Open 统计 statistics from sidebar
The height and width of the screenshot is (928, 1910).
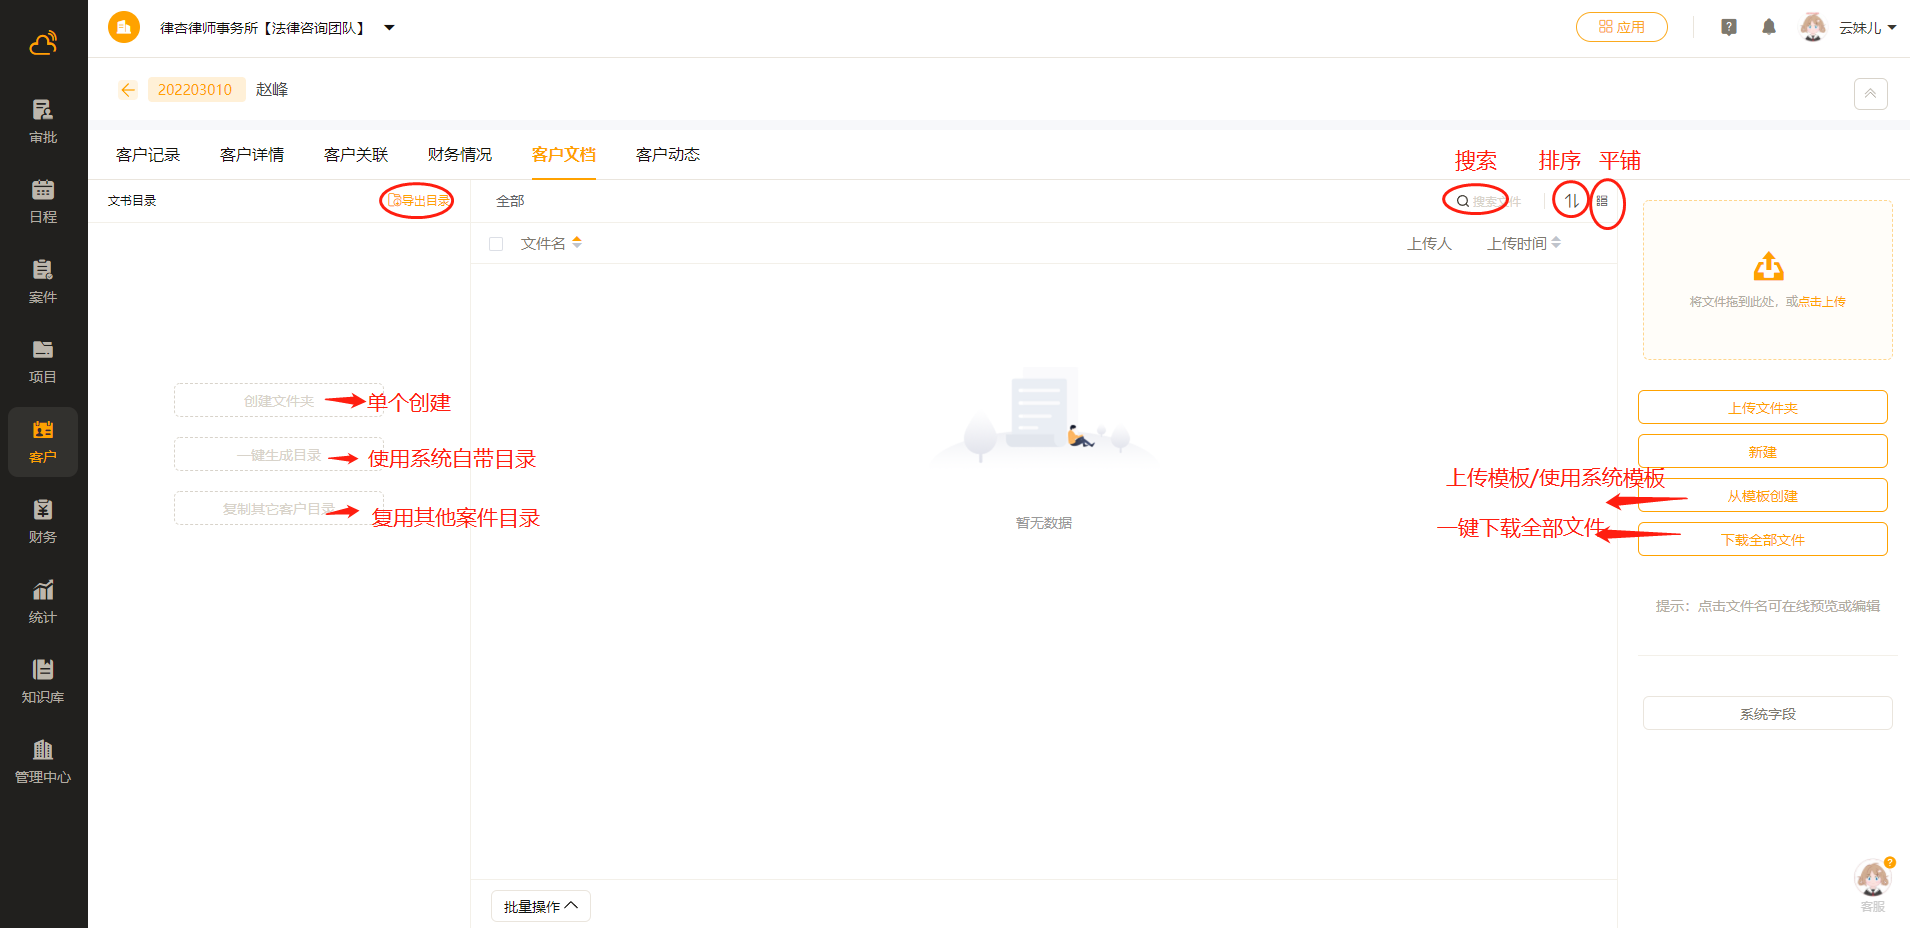(43, 601)
